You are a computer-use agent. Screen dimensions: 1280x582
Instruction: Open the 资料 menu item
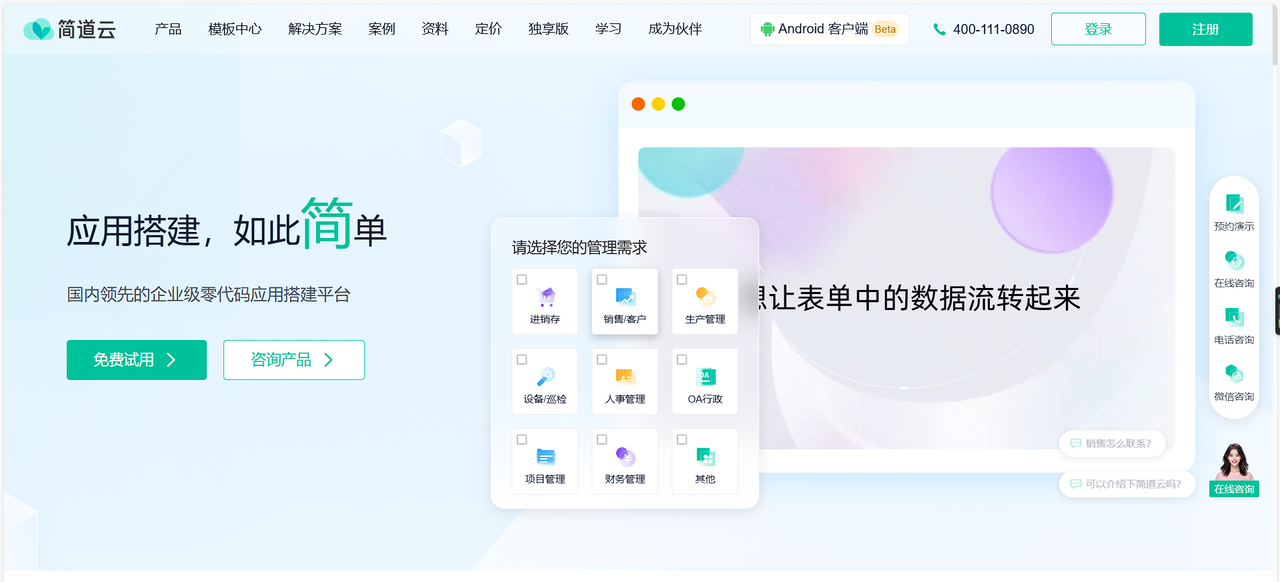(x=435, y=29)
